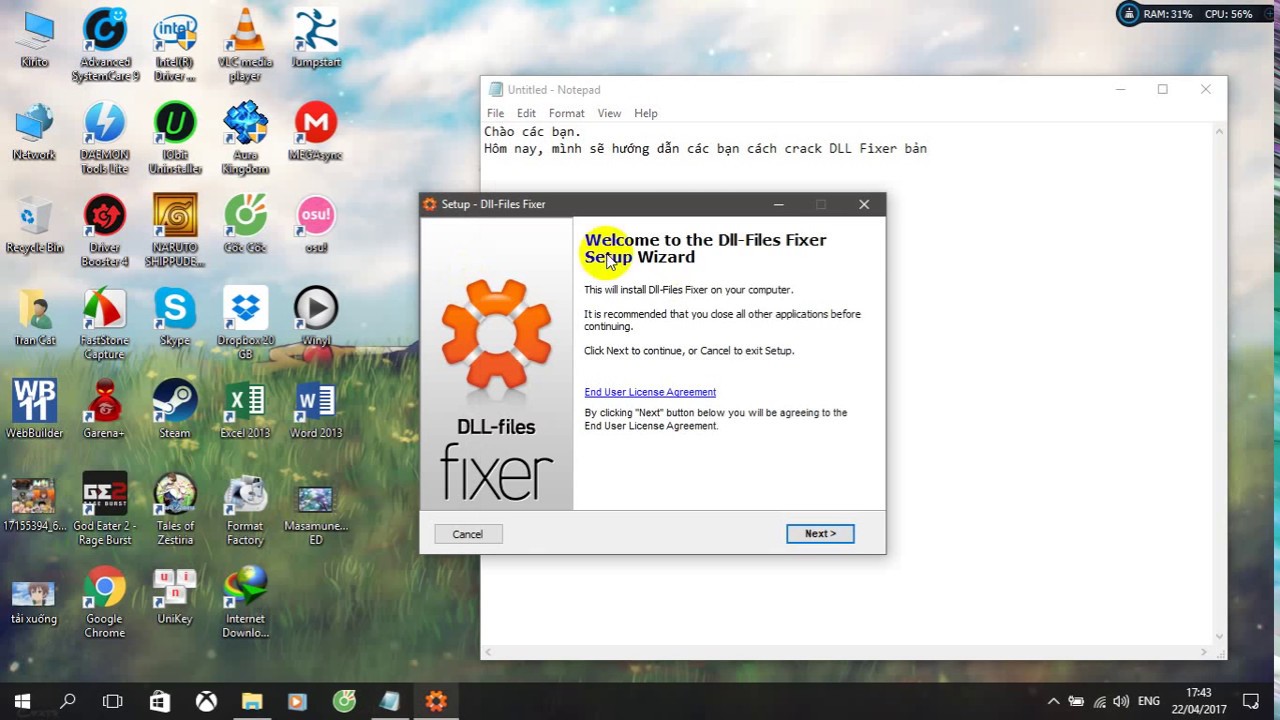This screenshot has width=1280, height=720.
Task: Open the IObit Uninstaller shortcut
Action: tap(175, 138)
